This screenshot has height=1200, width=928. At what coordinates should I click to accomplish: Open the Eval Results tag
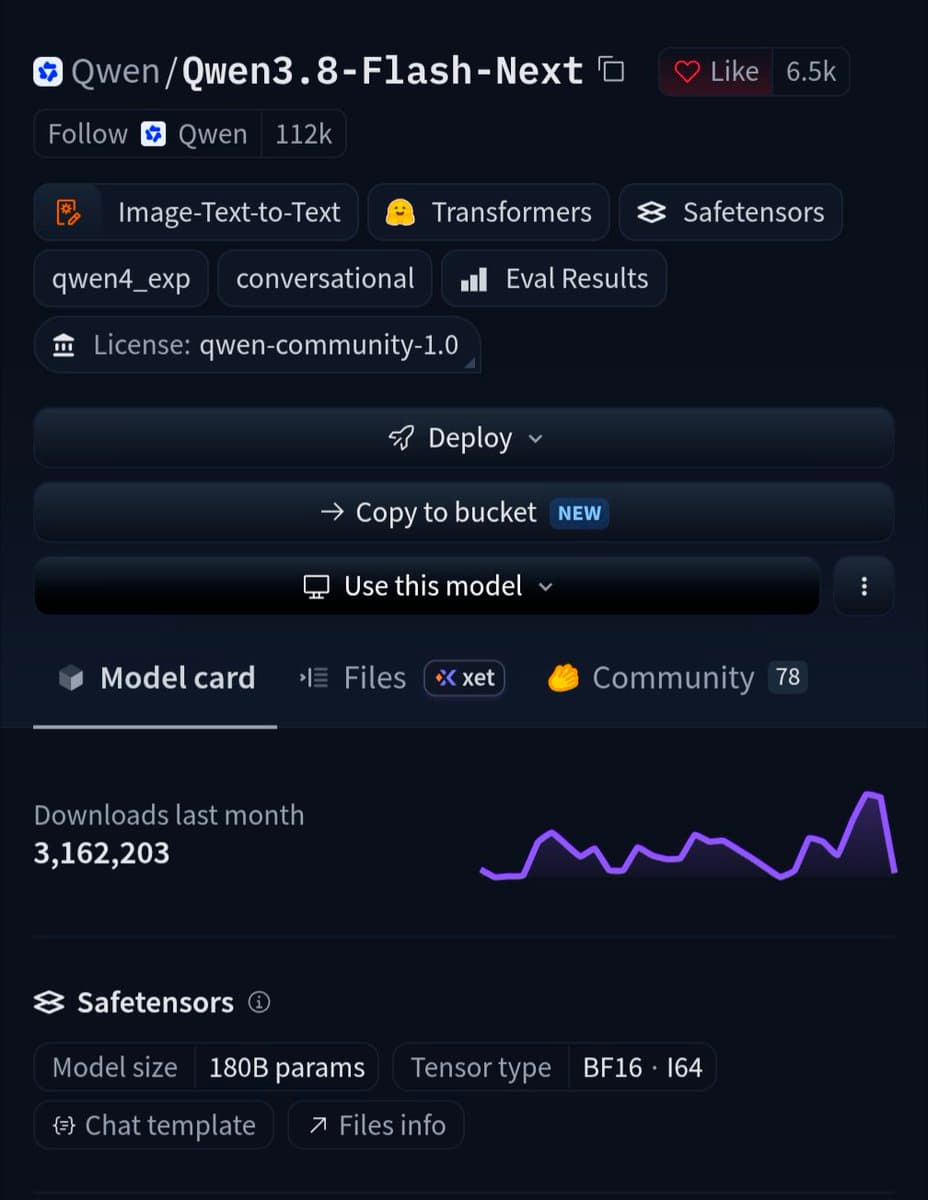tap(554, 278)
